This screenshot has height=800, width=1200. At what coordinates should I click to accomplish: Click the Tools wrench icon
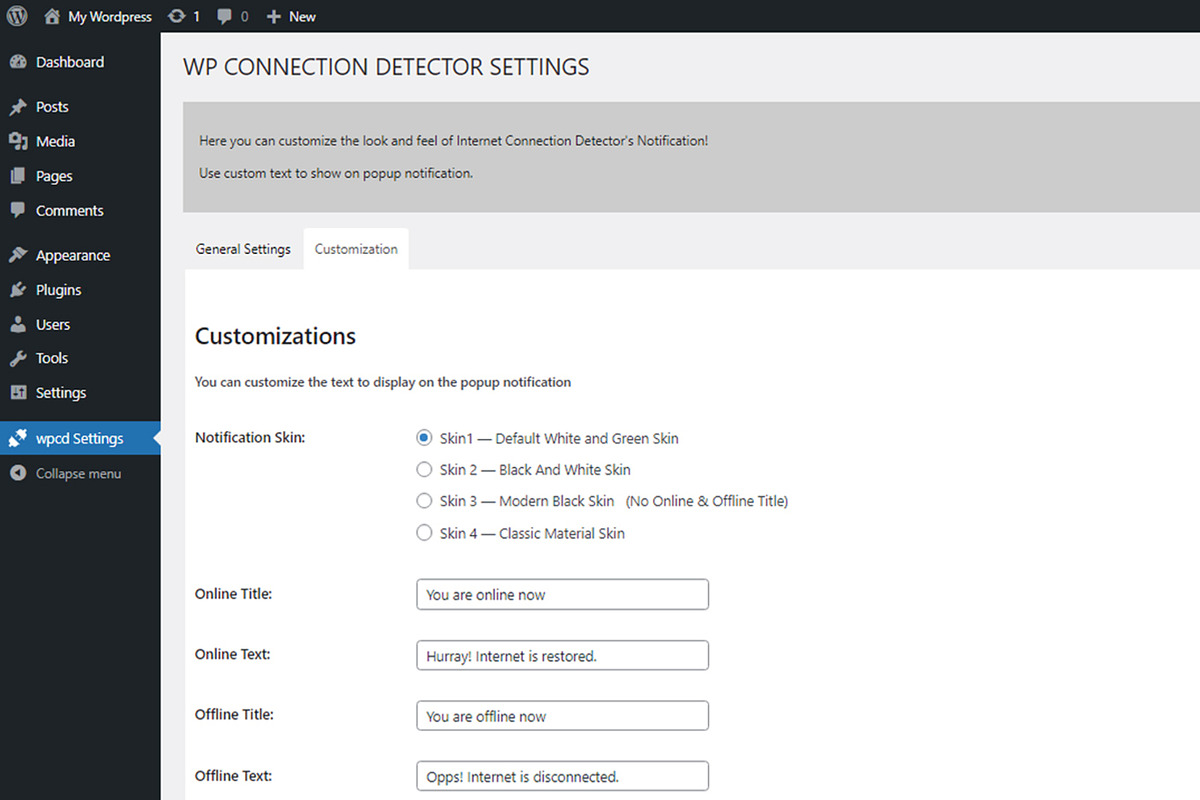point(18,358)
